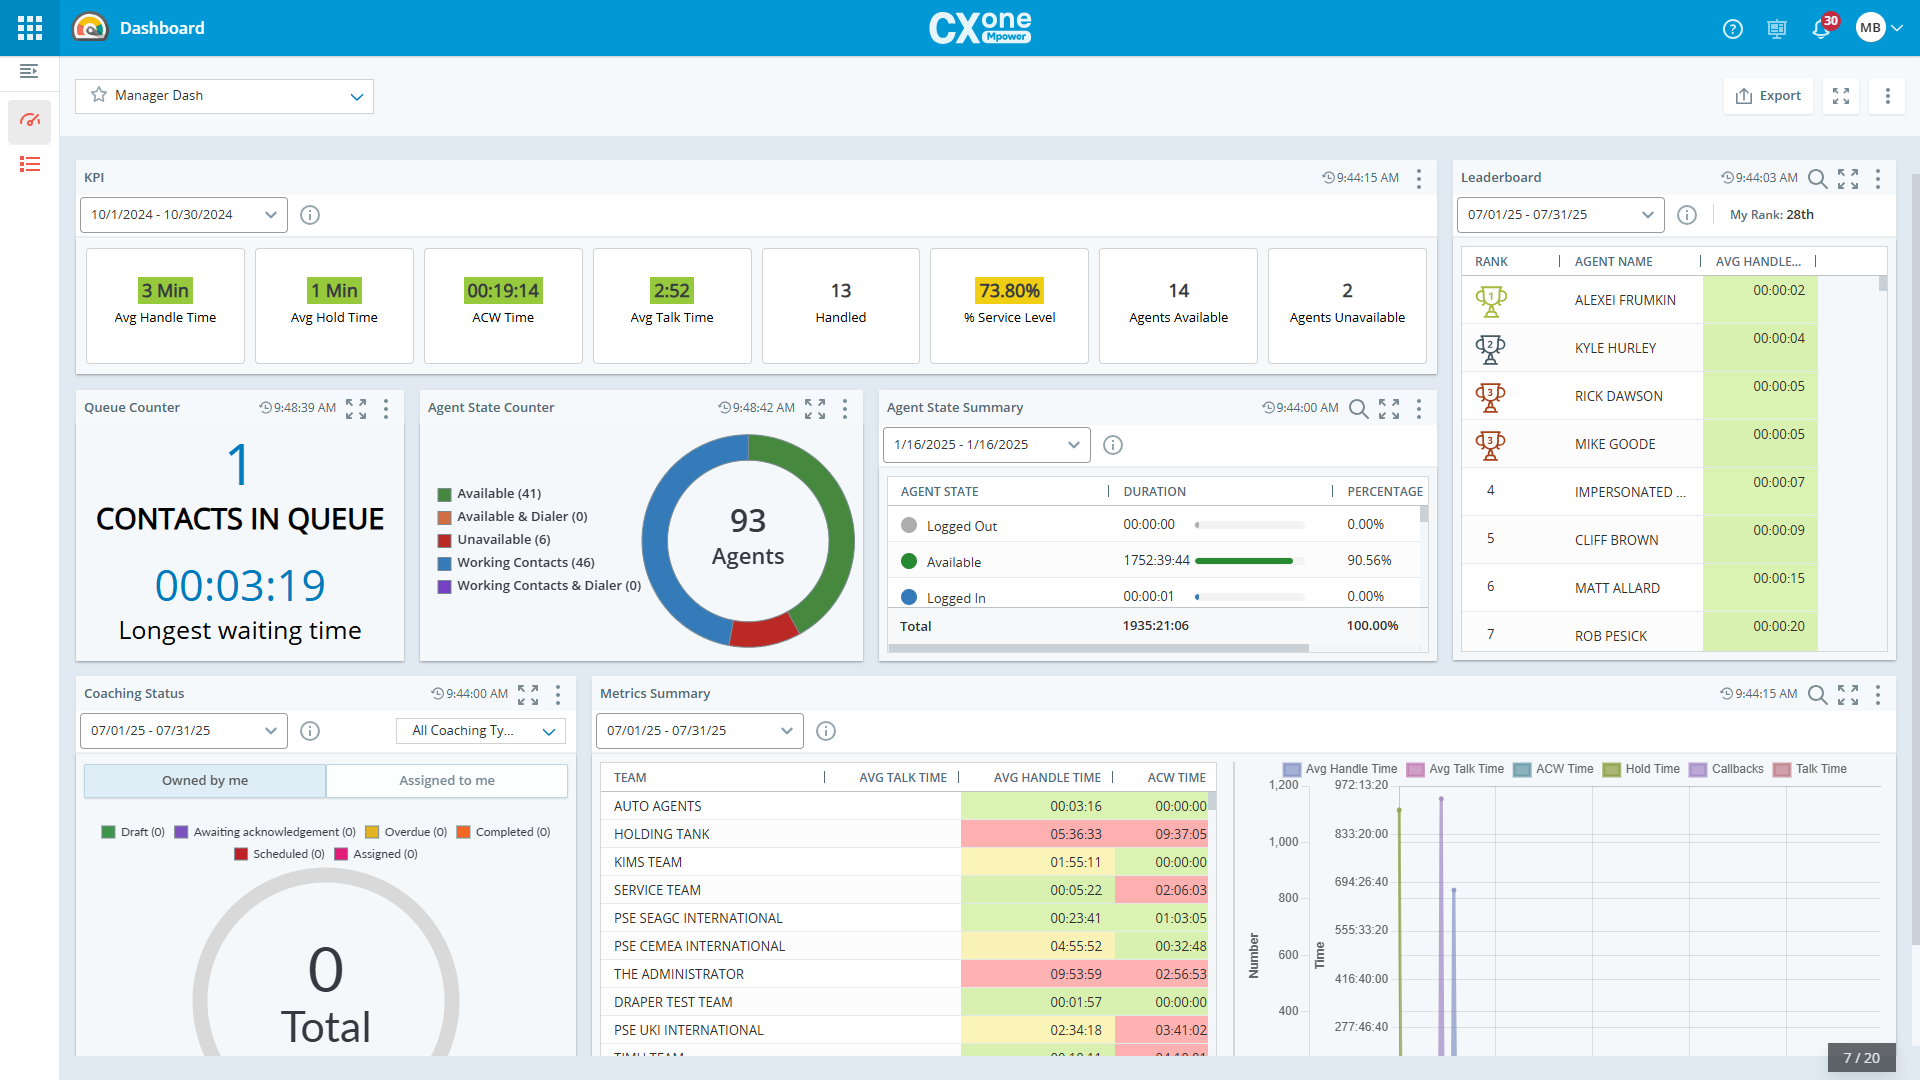
Task: Click the green Available duration bar
Action: tap(1245, 560)
